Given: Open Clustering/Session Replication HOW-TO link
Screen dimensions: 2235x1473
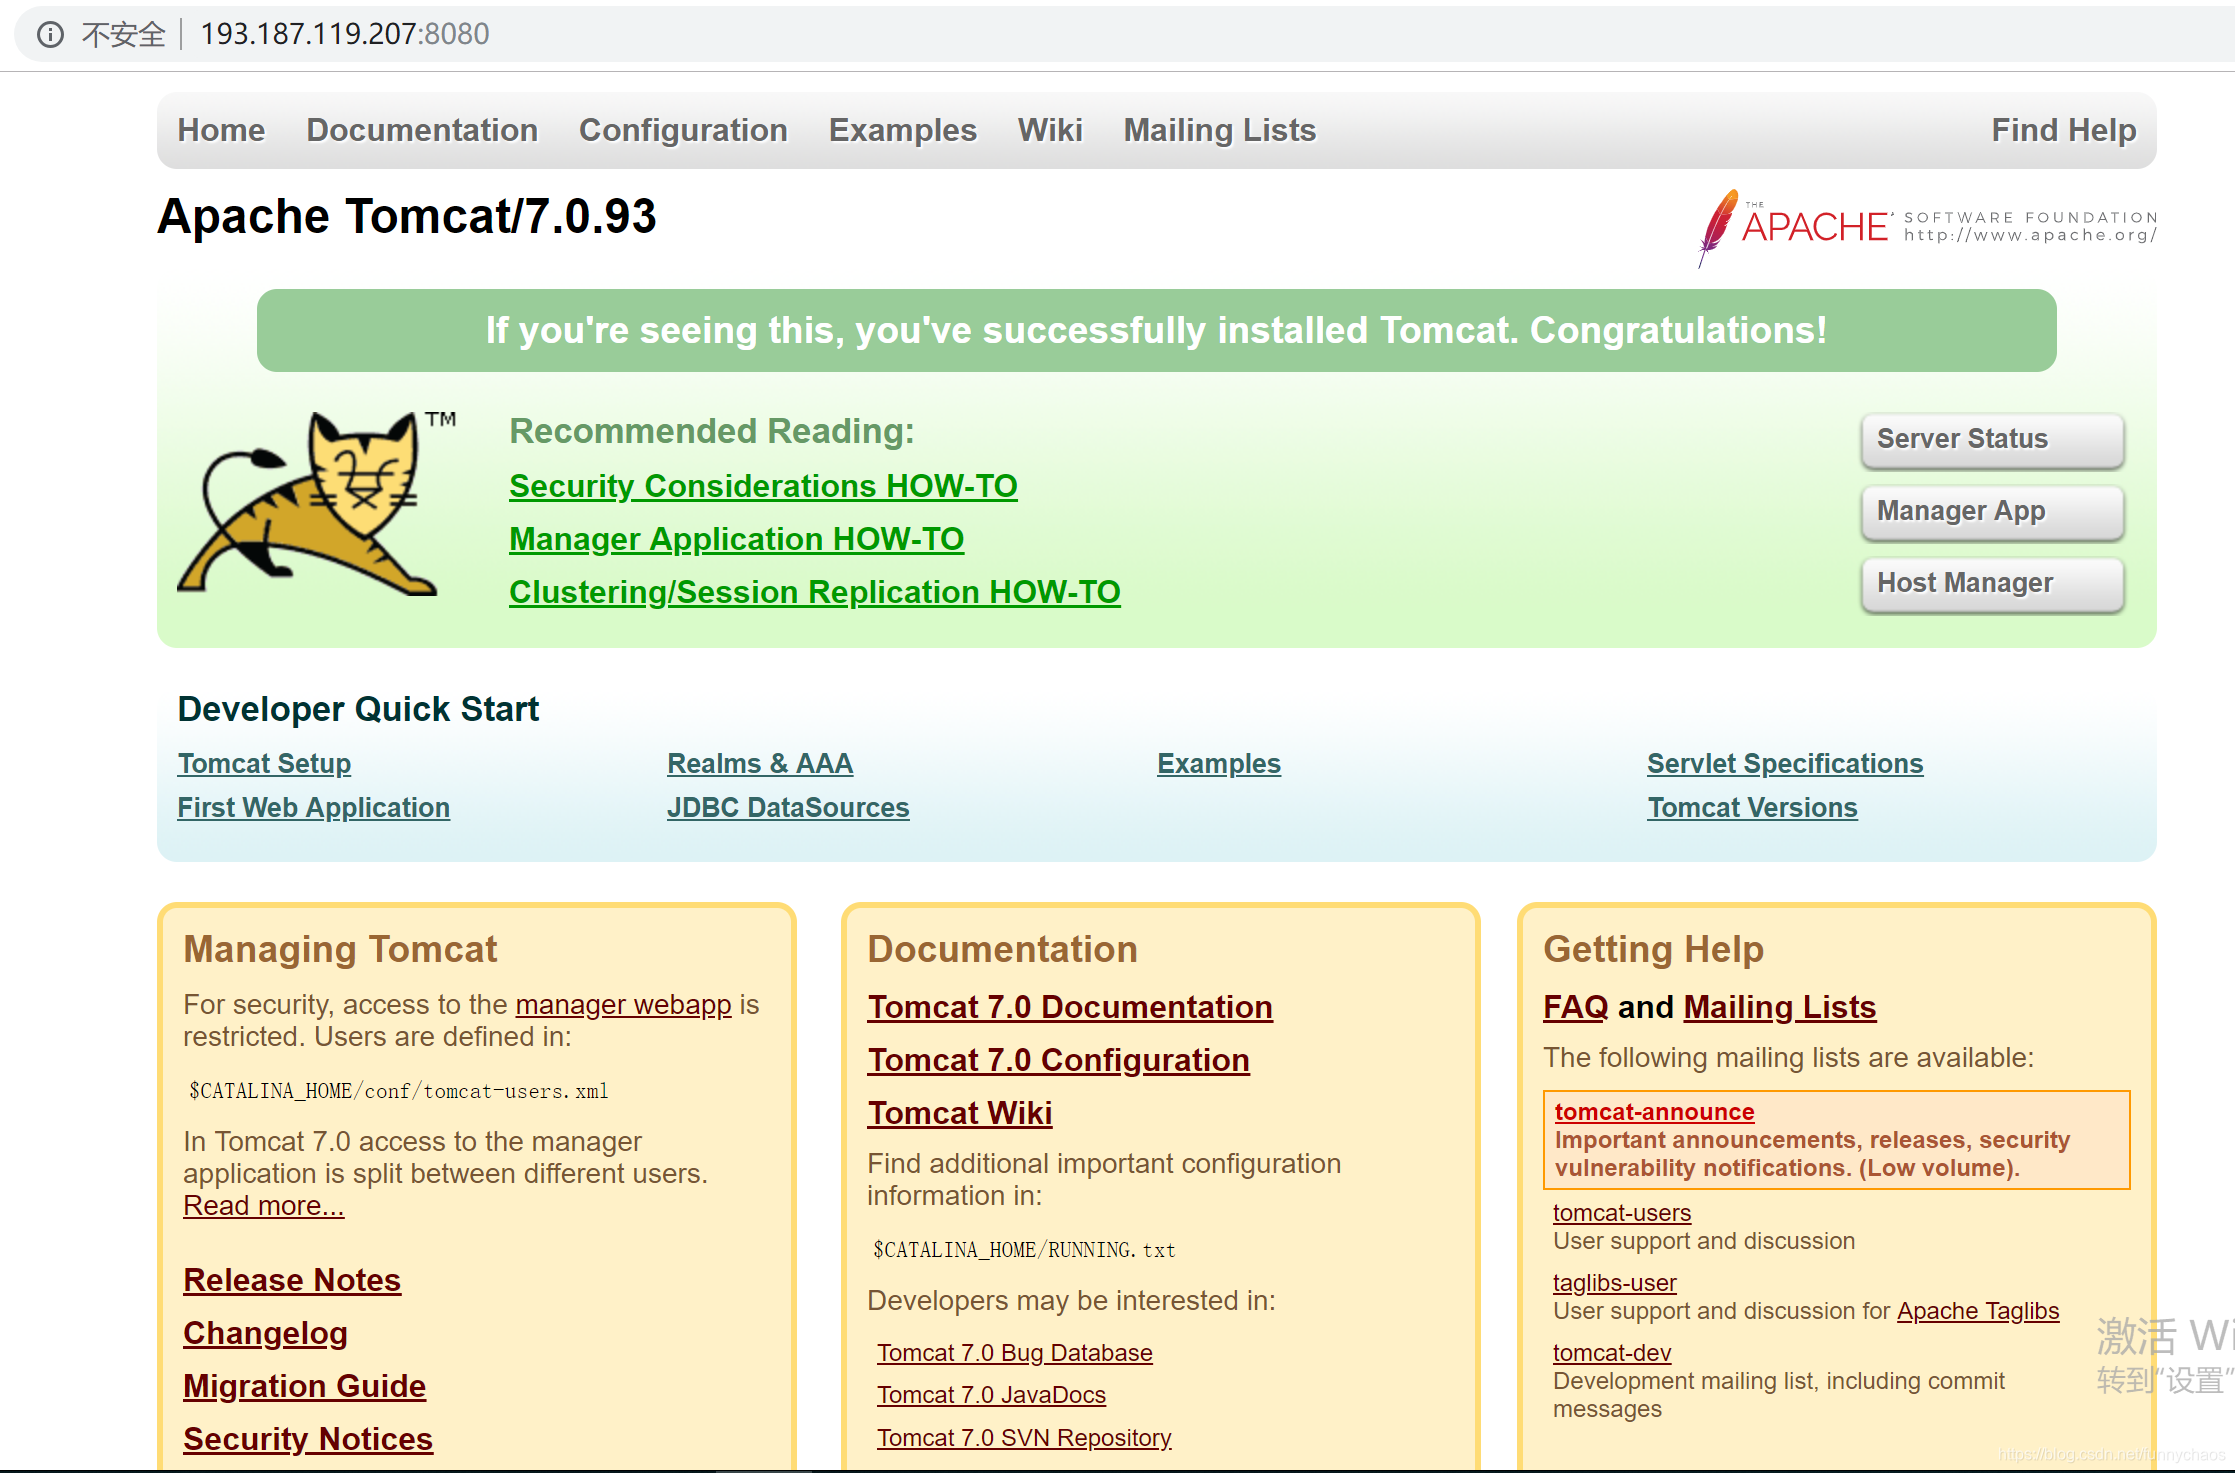Looking at the screenshot, I should 814,592.
